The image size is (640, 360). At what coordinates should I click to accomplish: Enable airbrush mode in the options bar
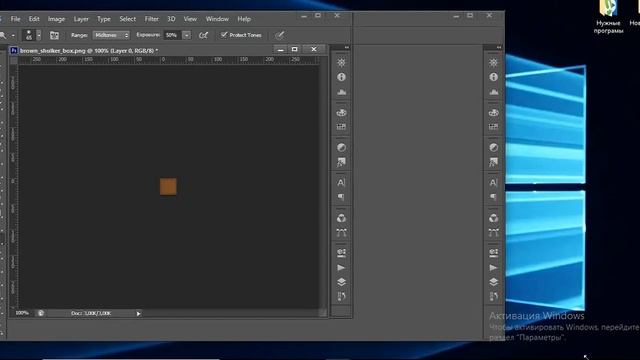point(203,36)
